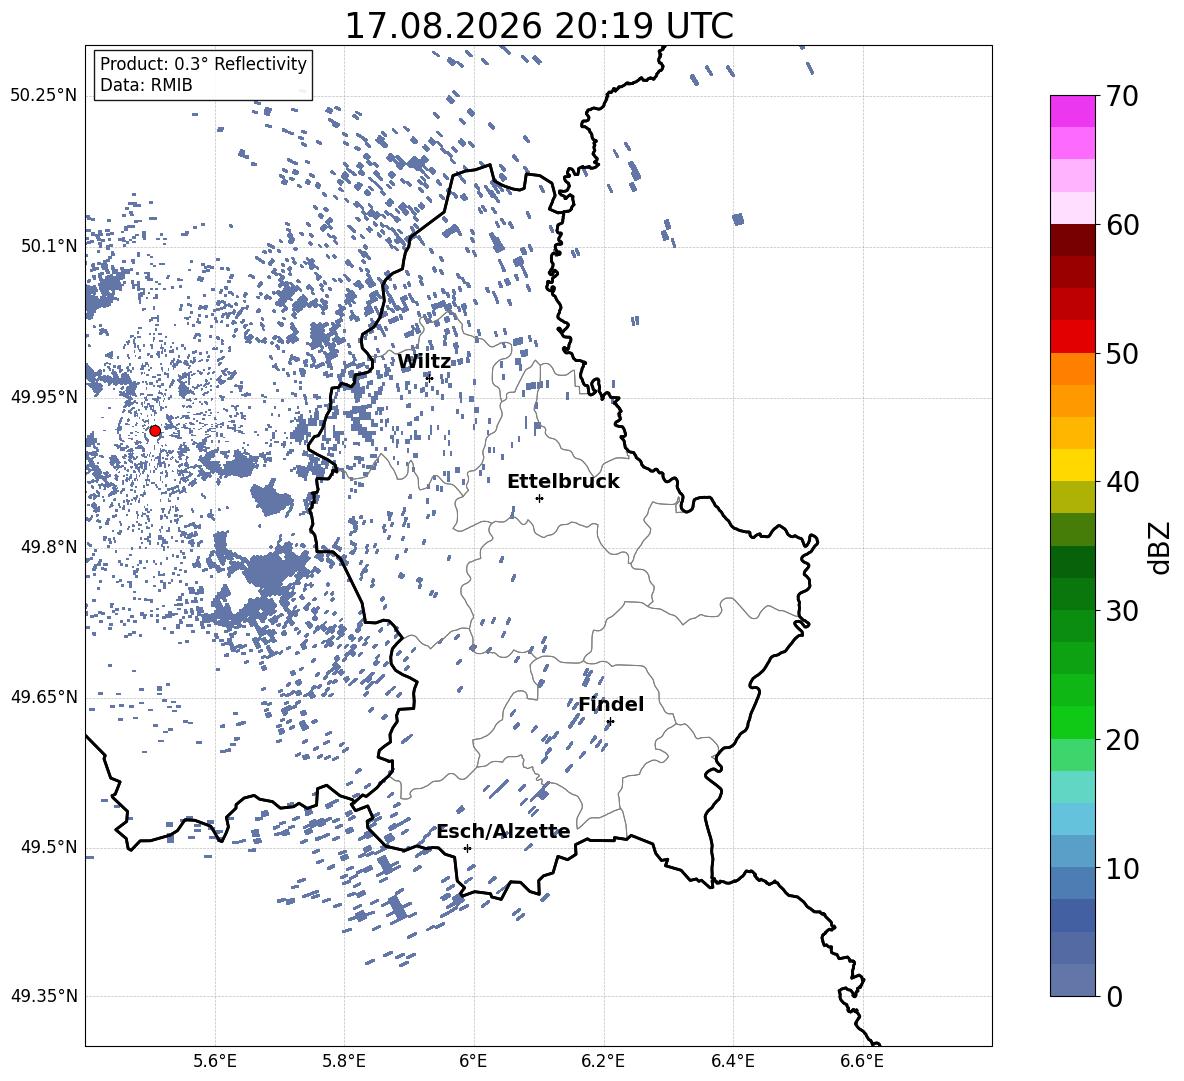This screenshot has width=1184, height=1081.
Task: Click the 50.25°N latitude tick label
Action: 44,96
